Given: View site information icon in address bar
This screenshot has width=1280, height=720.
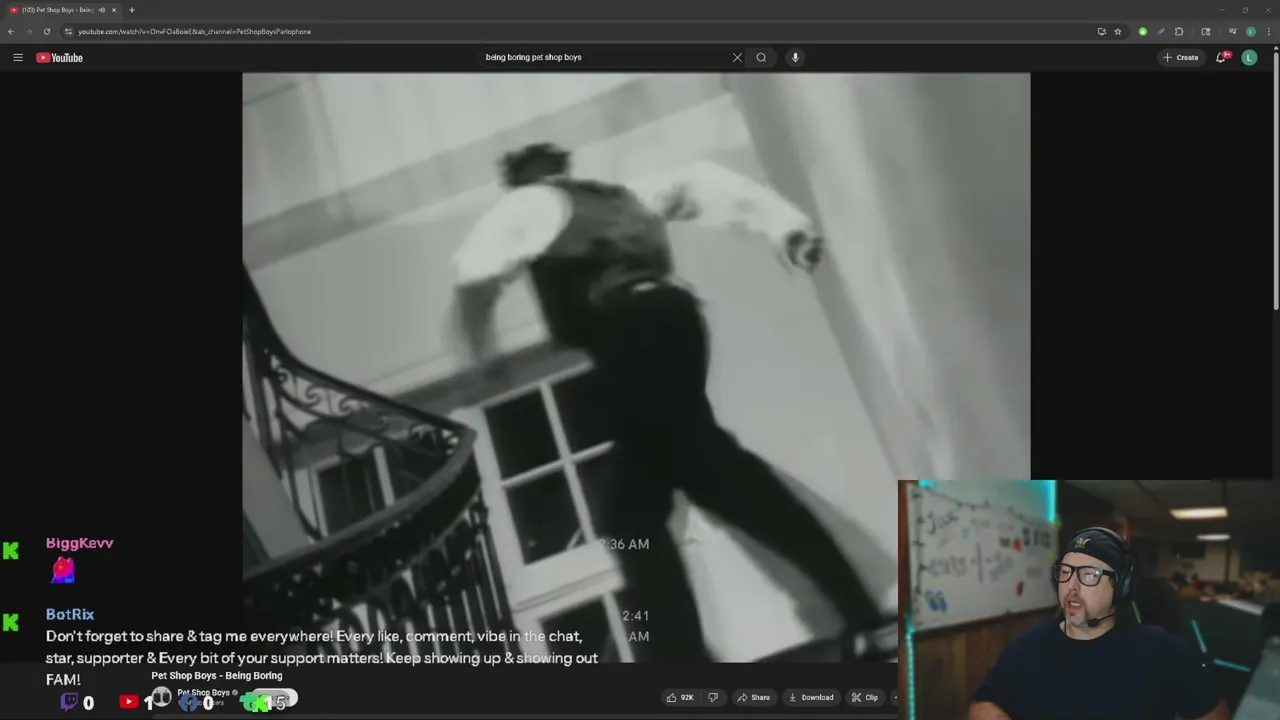Looking at the screenshot, I should pyautogui.click(x=68, y=31).
